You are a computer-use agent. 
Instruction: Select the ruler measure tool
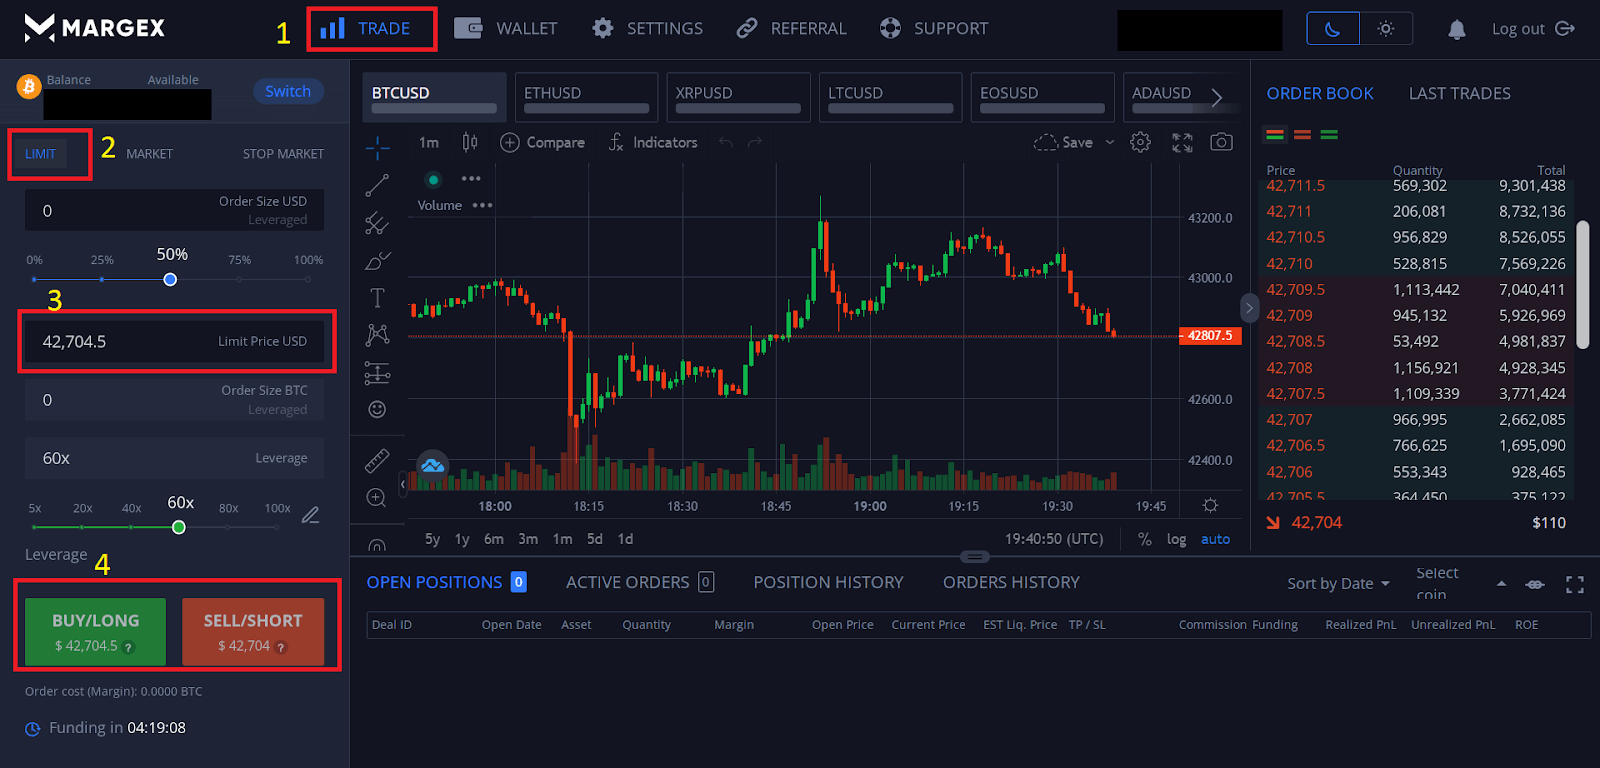pos(377,460)
